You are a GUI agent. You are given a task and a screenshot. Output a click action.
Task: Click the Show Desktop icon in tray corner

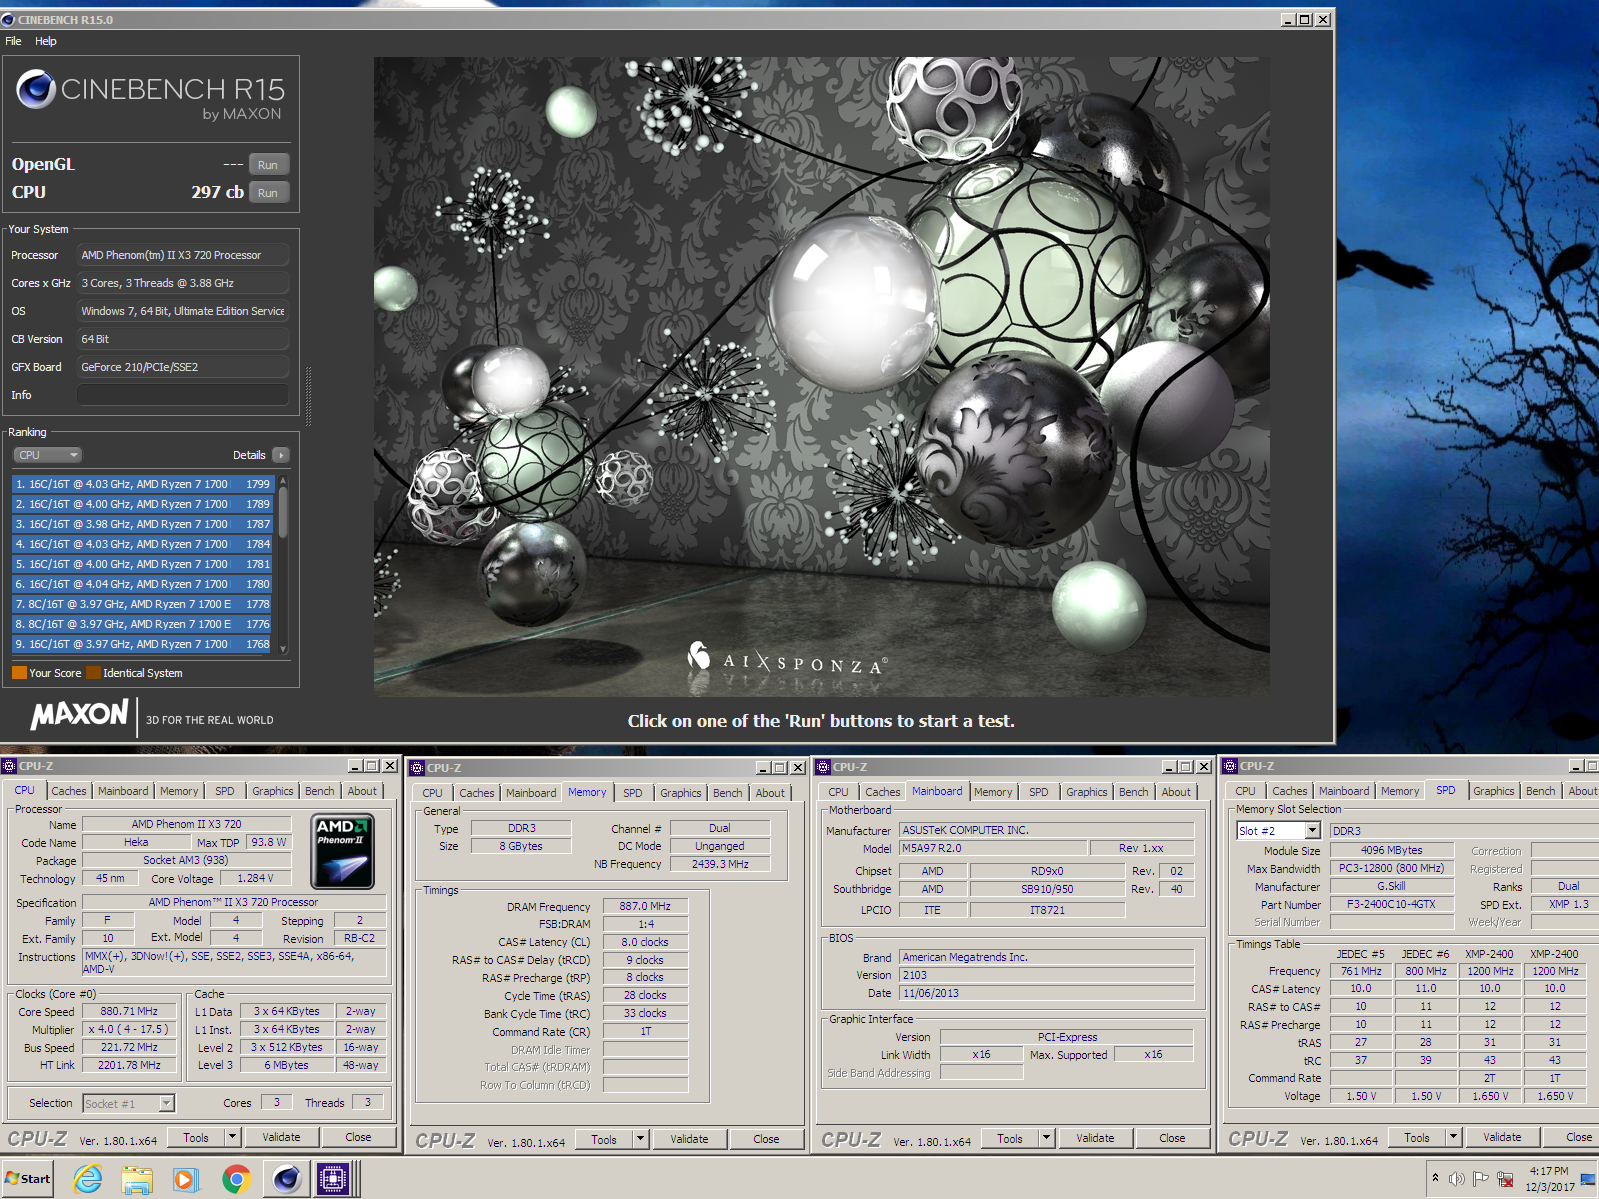point(1588,1180)
